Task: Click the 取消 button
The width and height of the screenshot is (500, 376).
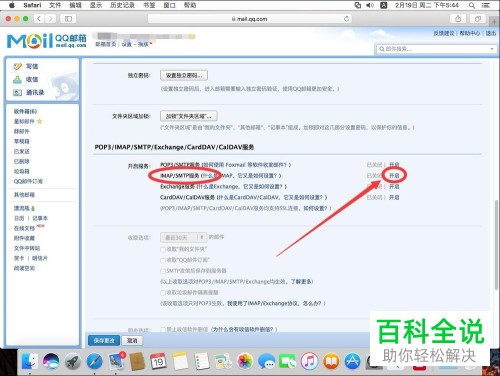Action: (x=132, y=340)
